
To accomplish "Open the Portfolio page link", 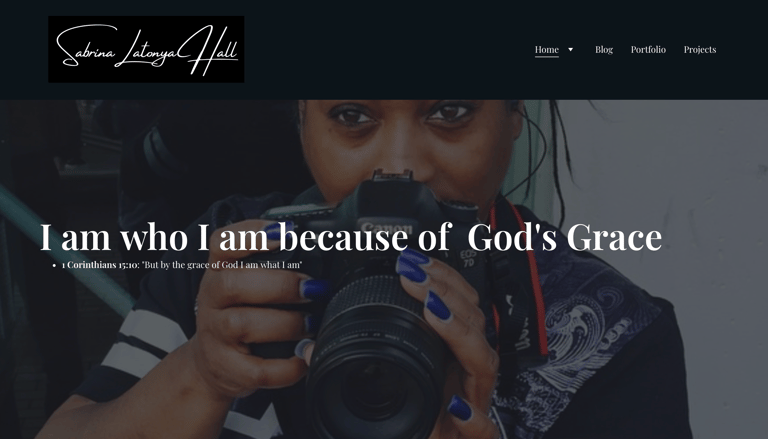I will [x=648, y=49].
